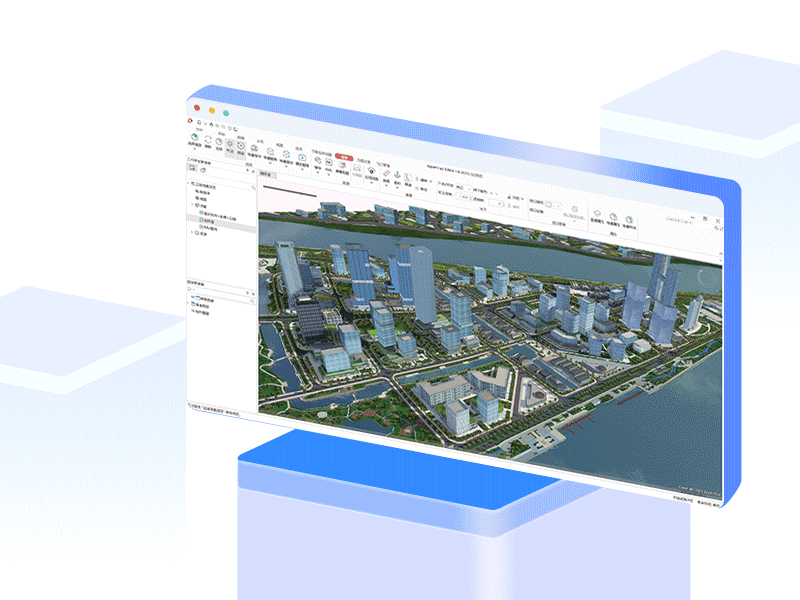This screenshot has height=600, width=800.
Task: Expand the bottom node in the workspace tree
Action: coord(192,233)
